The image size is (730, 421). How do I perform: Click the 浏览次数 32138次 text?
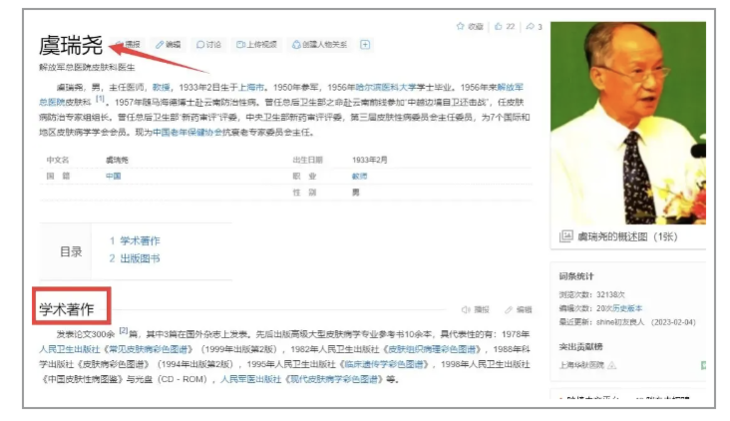pos(592,295)
